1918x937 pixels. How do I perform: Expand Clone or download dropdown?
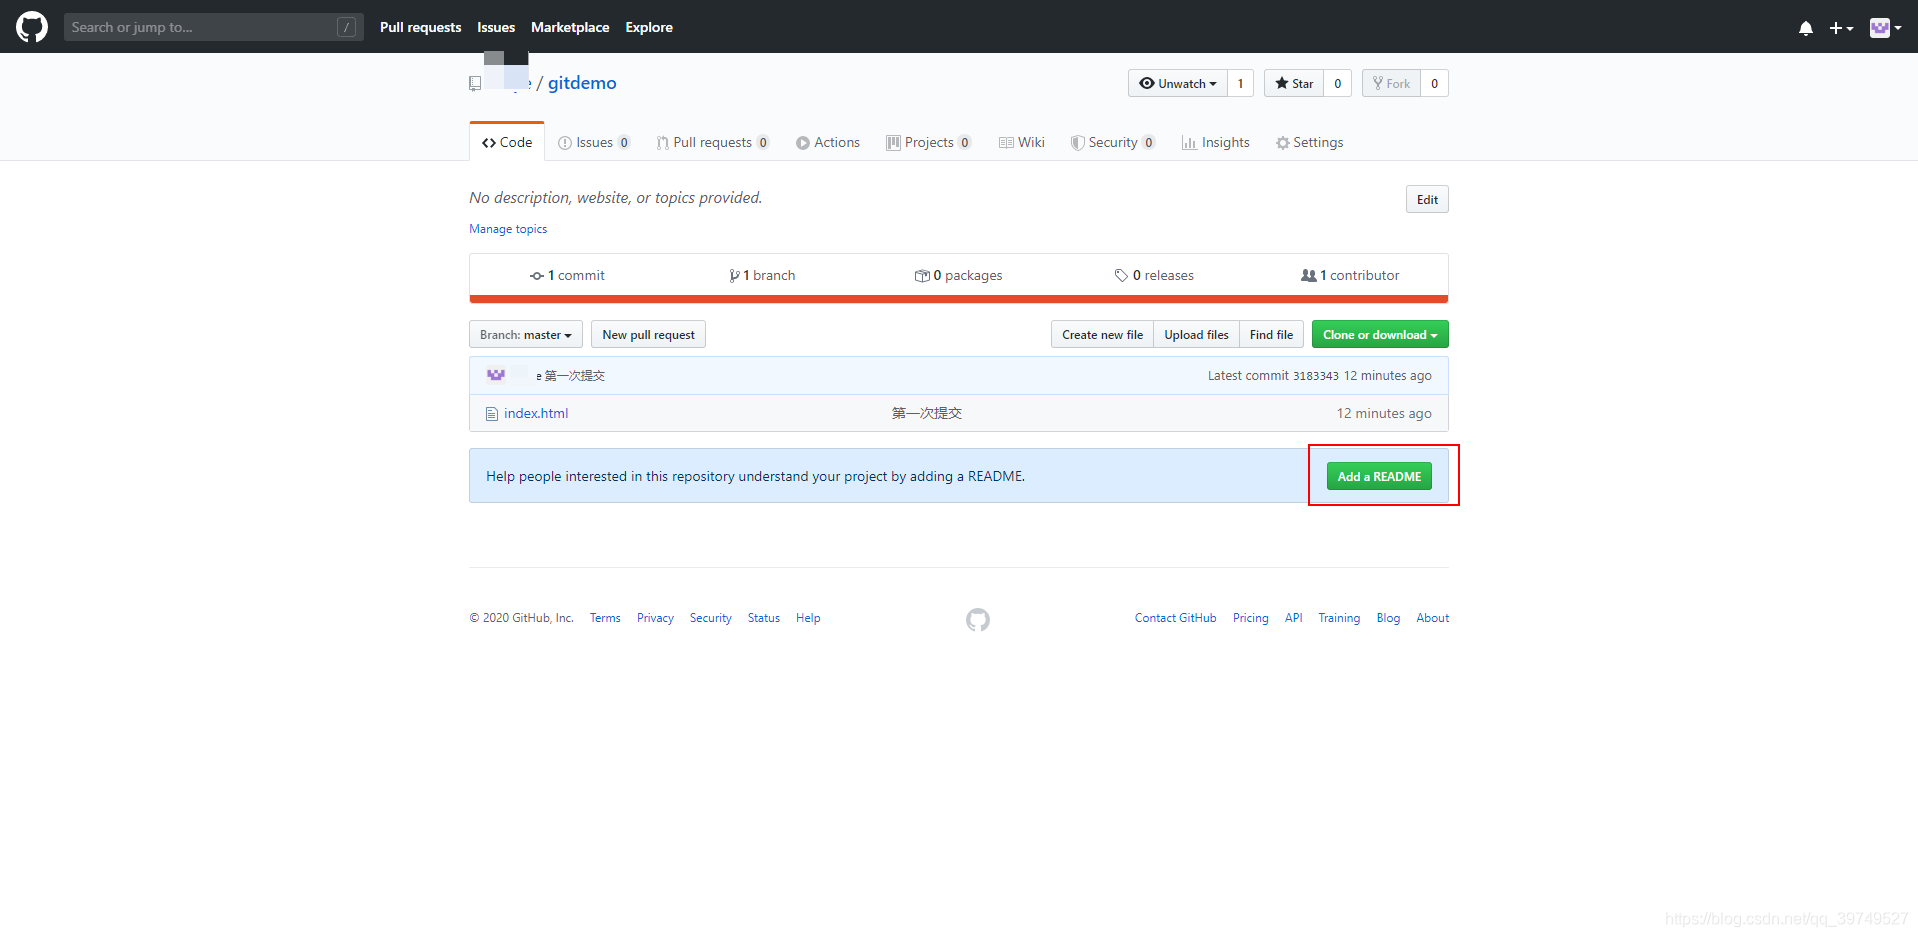click(x=1380, y=334)
